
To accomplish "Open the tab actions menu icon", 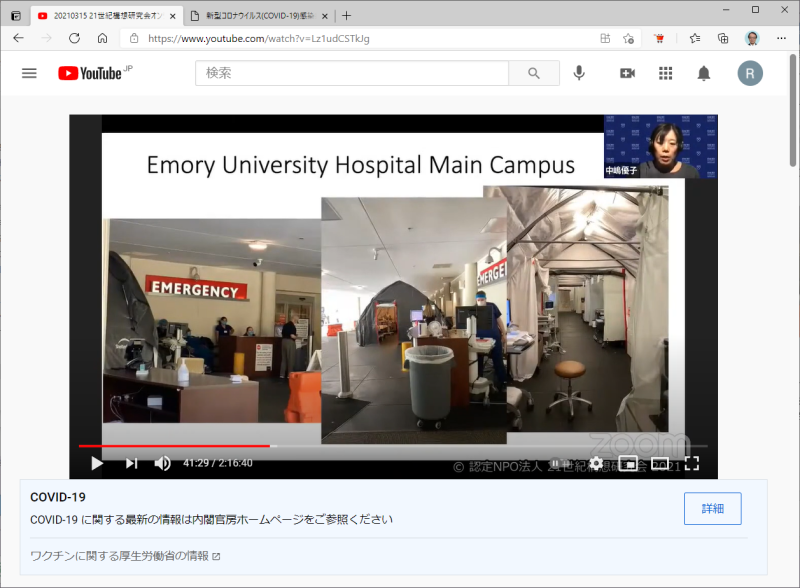I will coord(16,16).
